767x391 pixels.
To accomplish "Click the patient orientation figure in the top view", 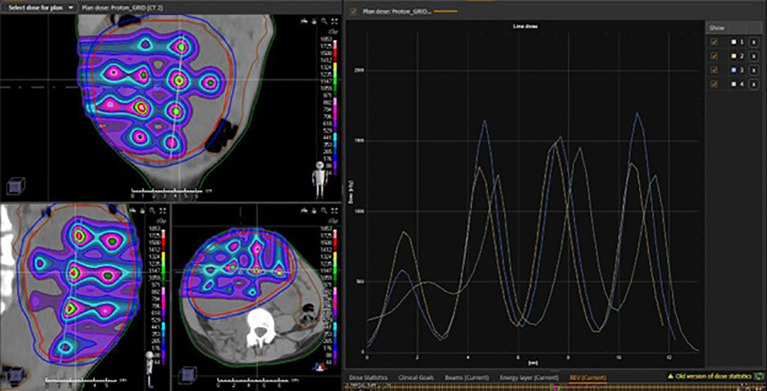I will 320,180.
